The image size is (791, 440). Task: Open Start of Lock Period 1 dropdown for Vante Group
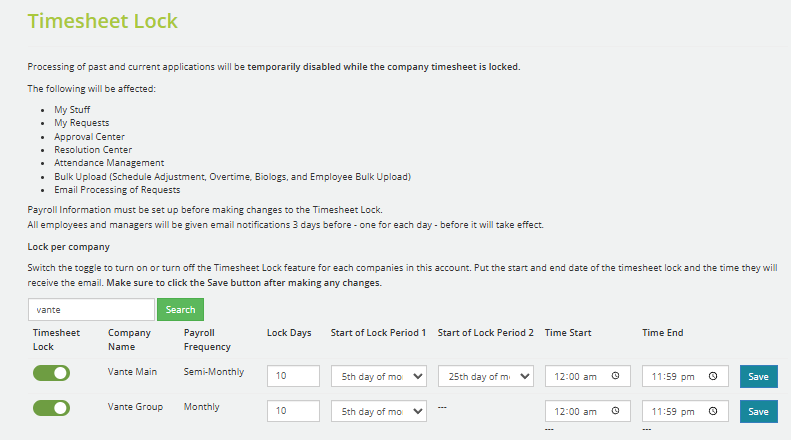(x=379, y=411)
